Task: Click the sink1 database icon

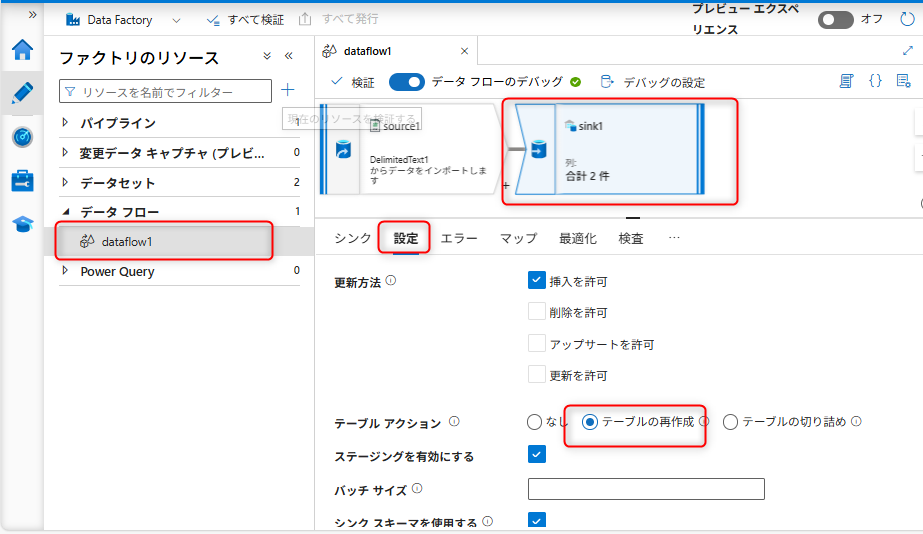Action: click(x=539, y=149)
